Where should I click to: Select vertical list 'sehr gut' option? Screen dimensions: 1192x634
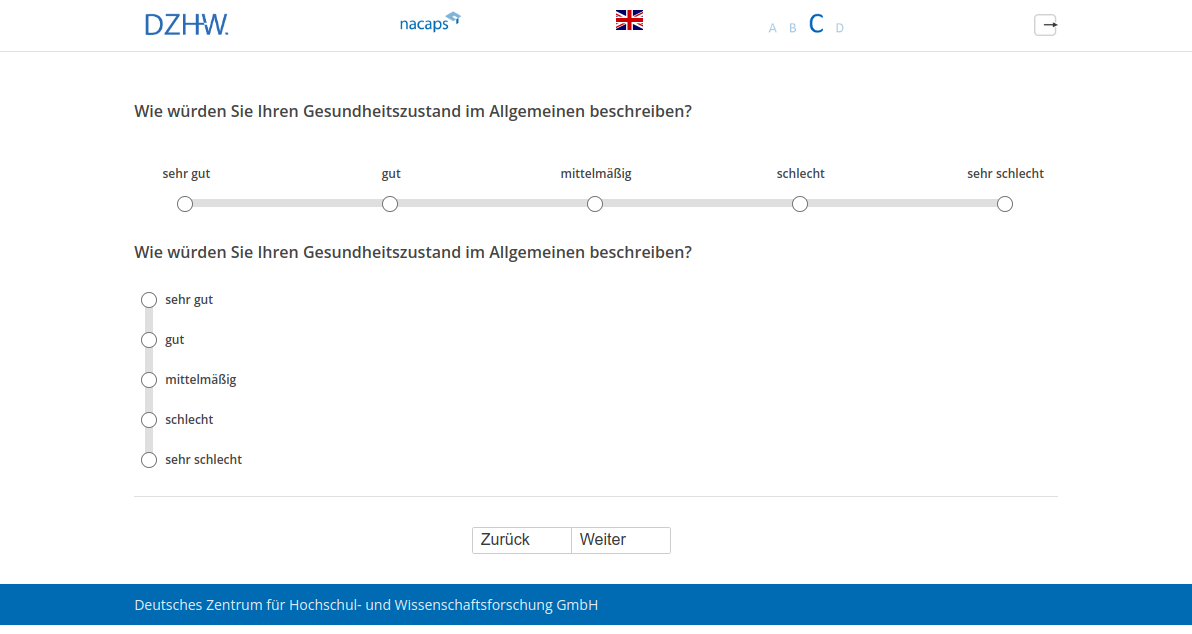click(x=149, y=300)
